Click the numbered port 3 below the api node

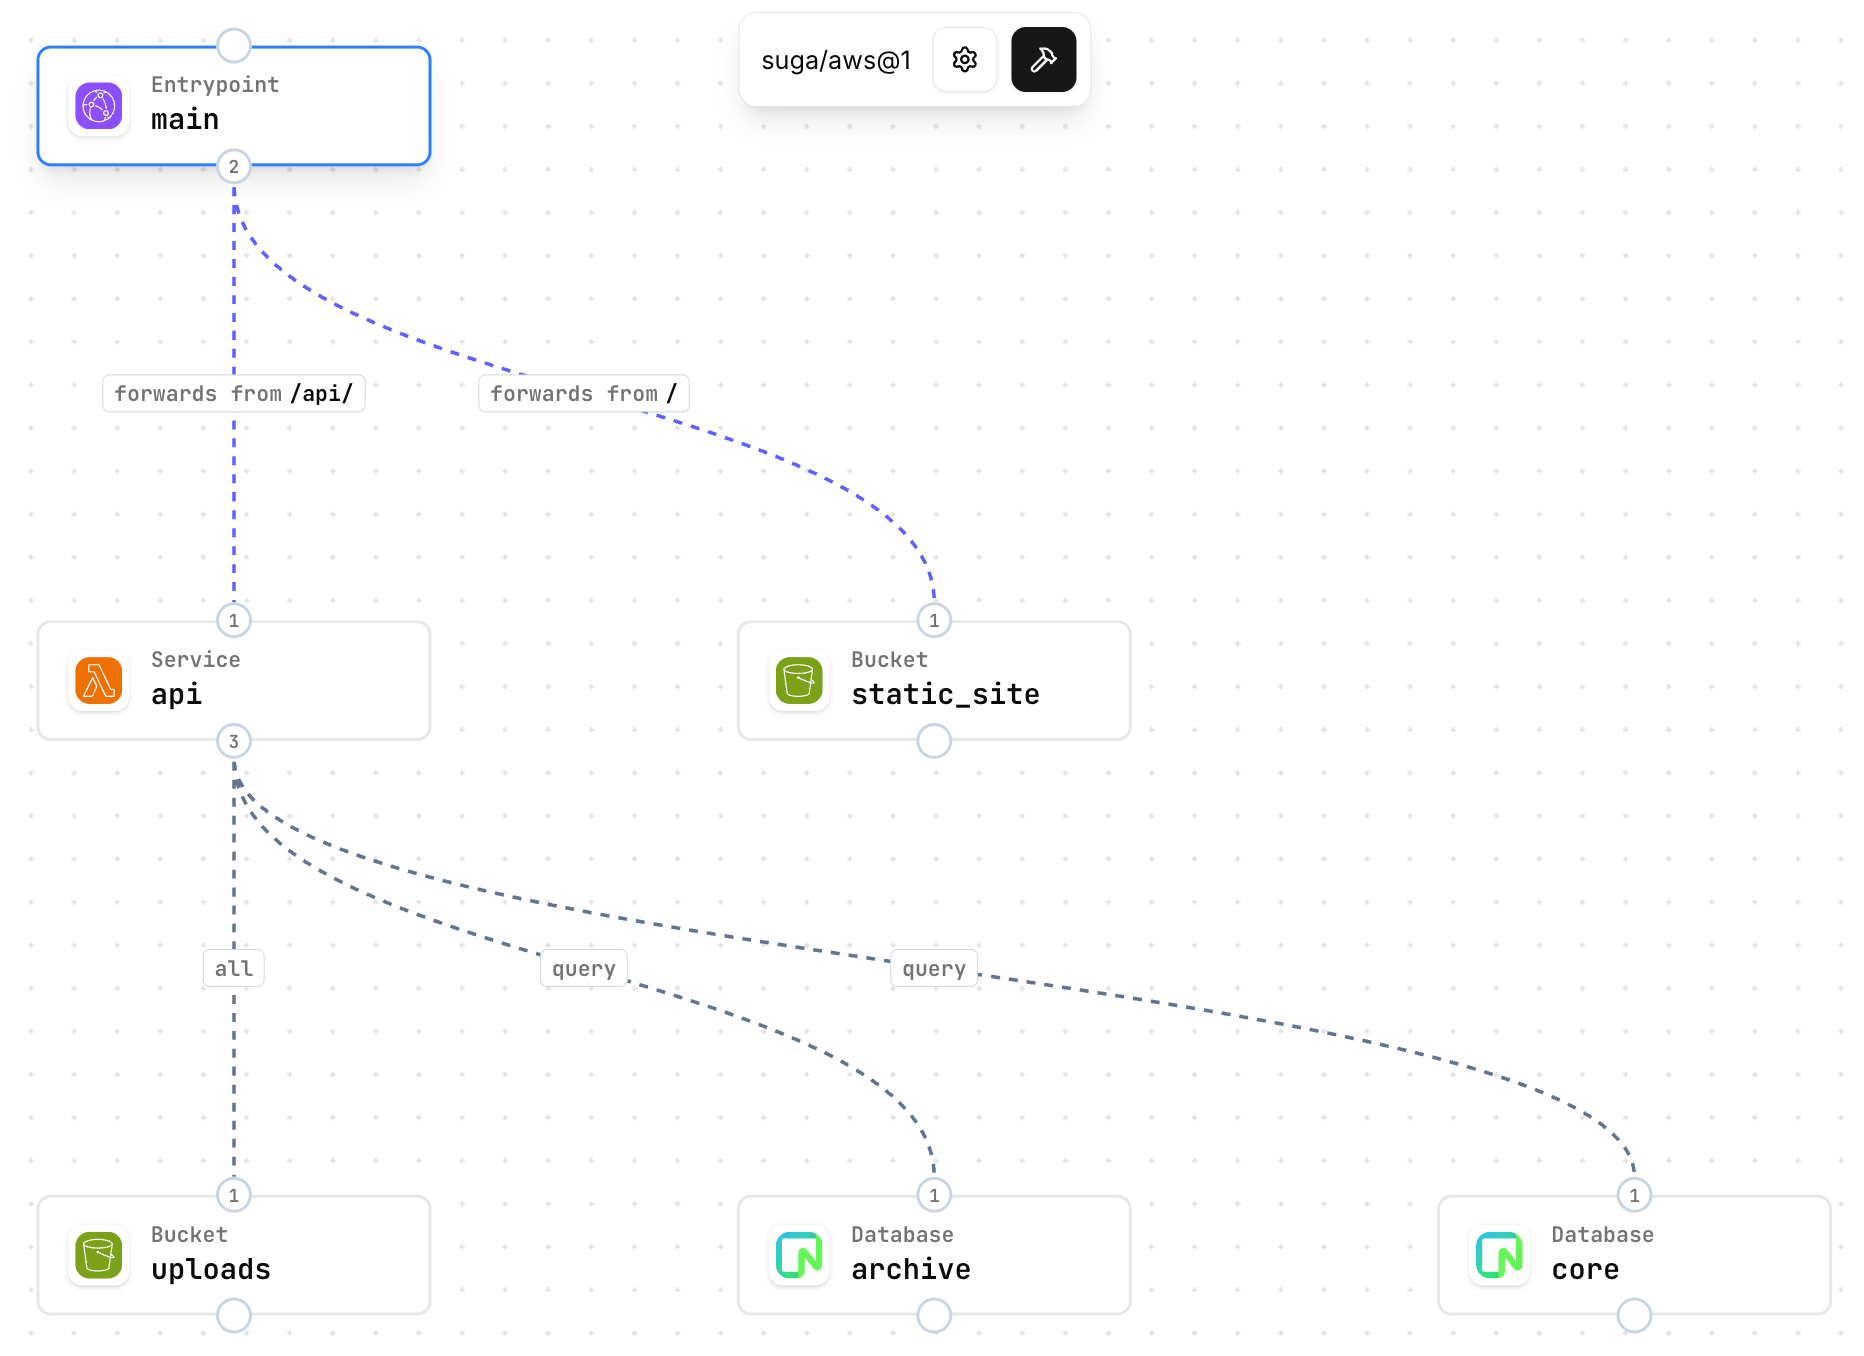(x=233, y=741)
